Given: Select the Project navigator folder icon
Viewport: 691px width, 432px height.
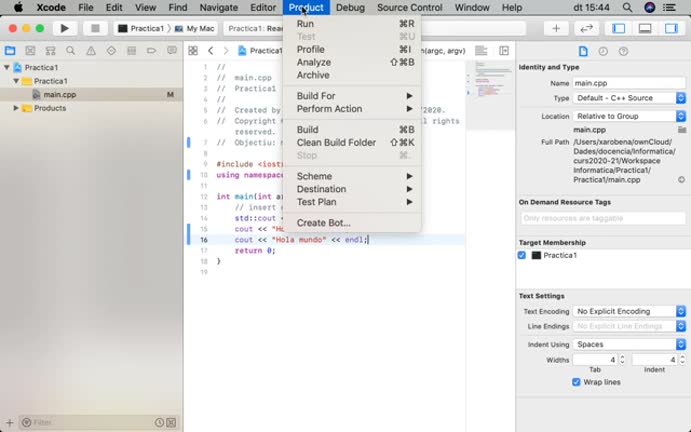Looking at the screenshot, I should pyautogui.click(x=10, y=51).
